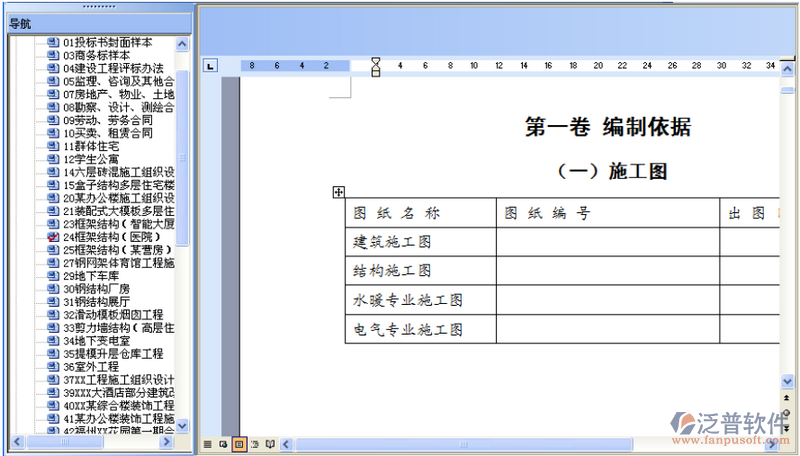
Task: Click document icon beside 34地下变电室
Action: pos(53,340)
